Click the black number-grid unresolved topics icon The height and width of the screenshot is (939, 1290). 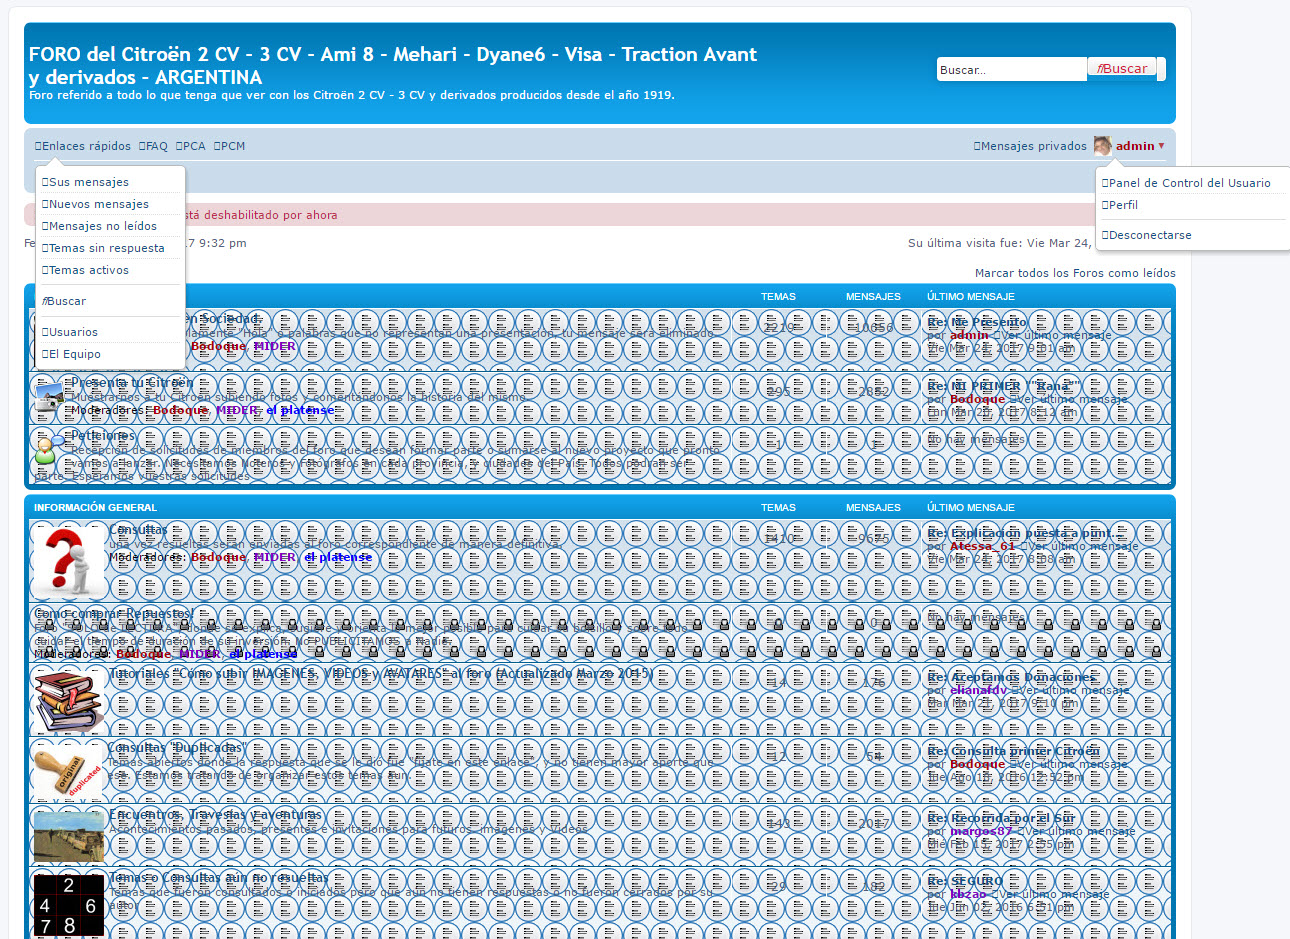point(68,904)
